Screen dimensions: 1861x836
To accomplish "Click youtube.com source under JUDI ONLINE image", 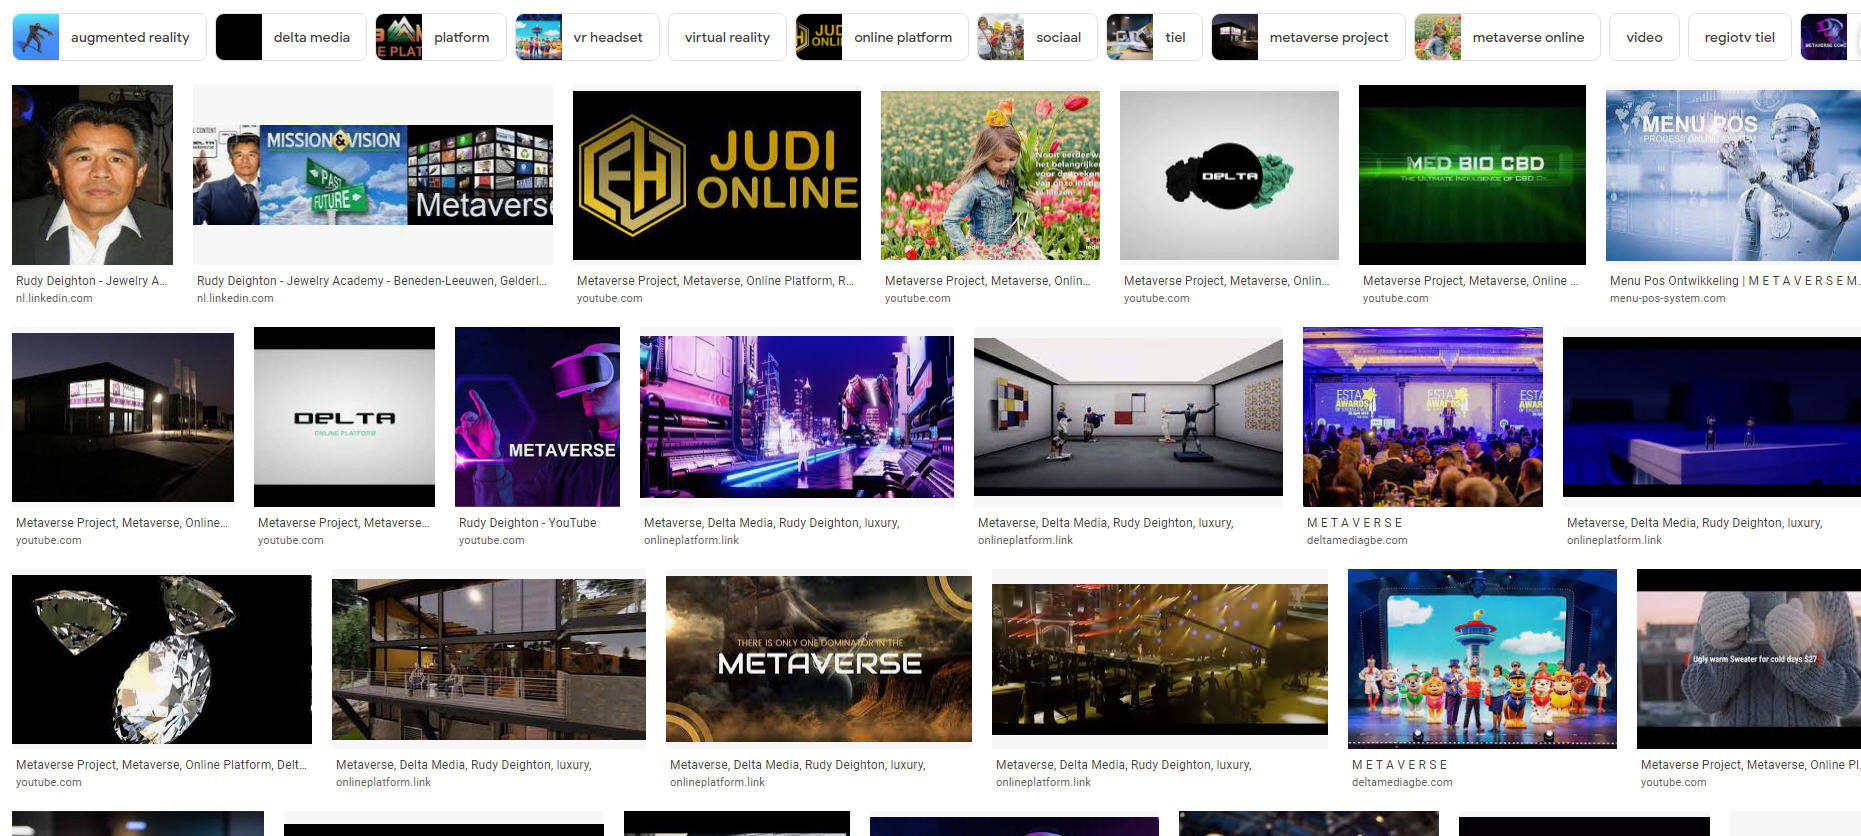I will pos(610,298).
